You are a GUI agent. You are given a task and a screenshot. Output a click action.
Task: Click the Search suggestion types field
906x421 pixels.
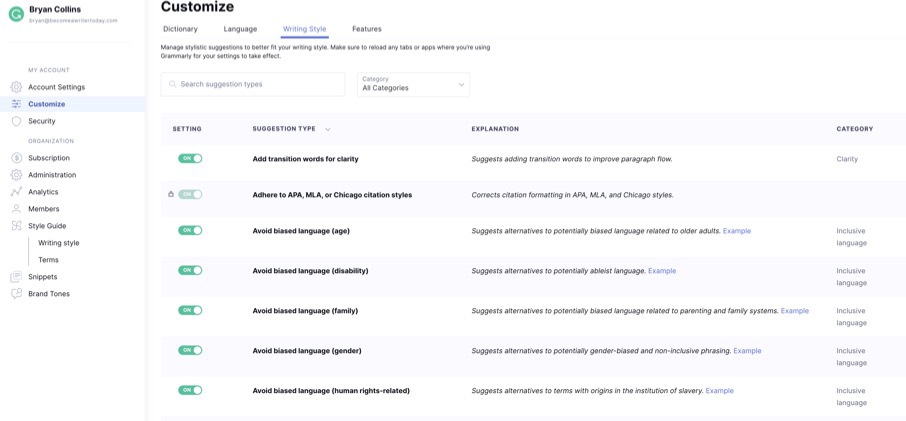point(253,84)
